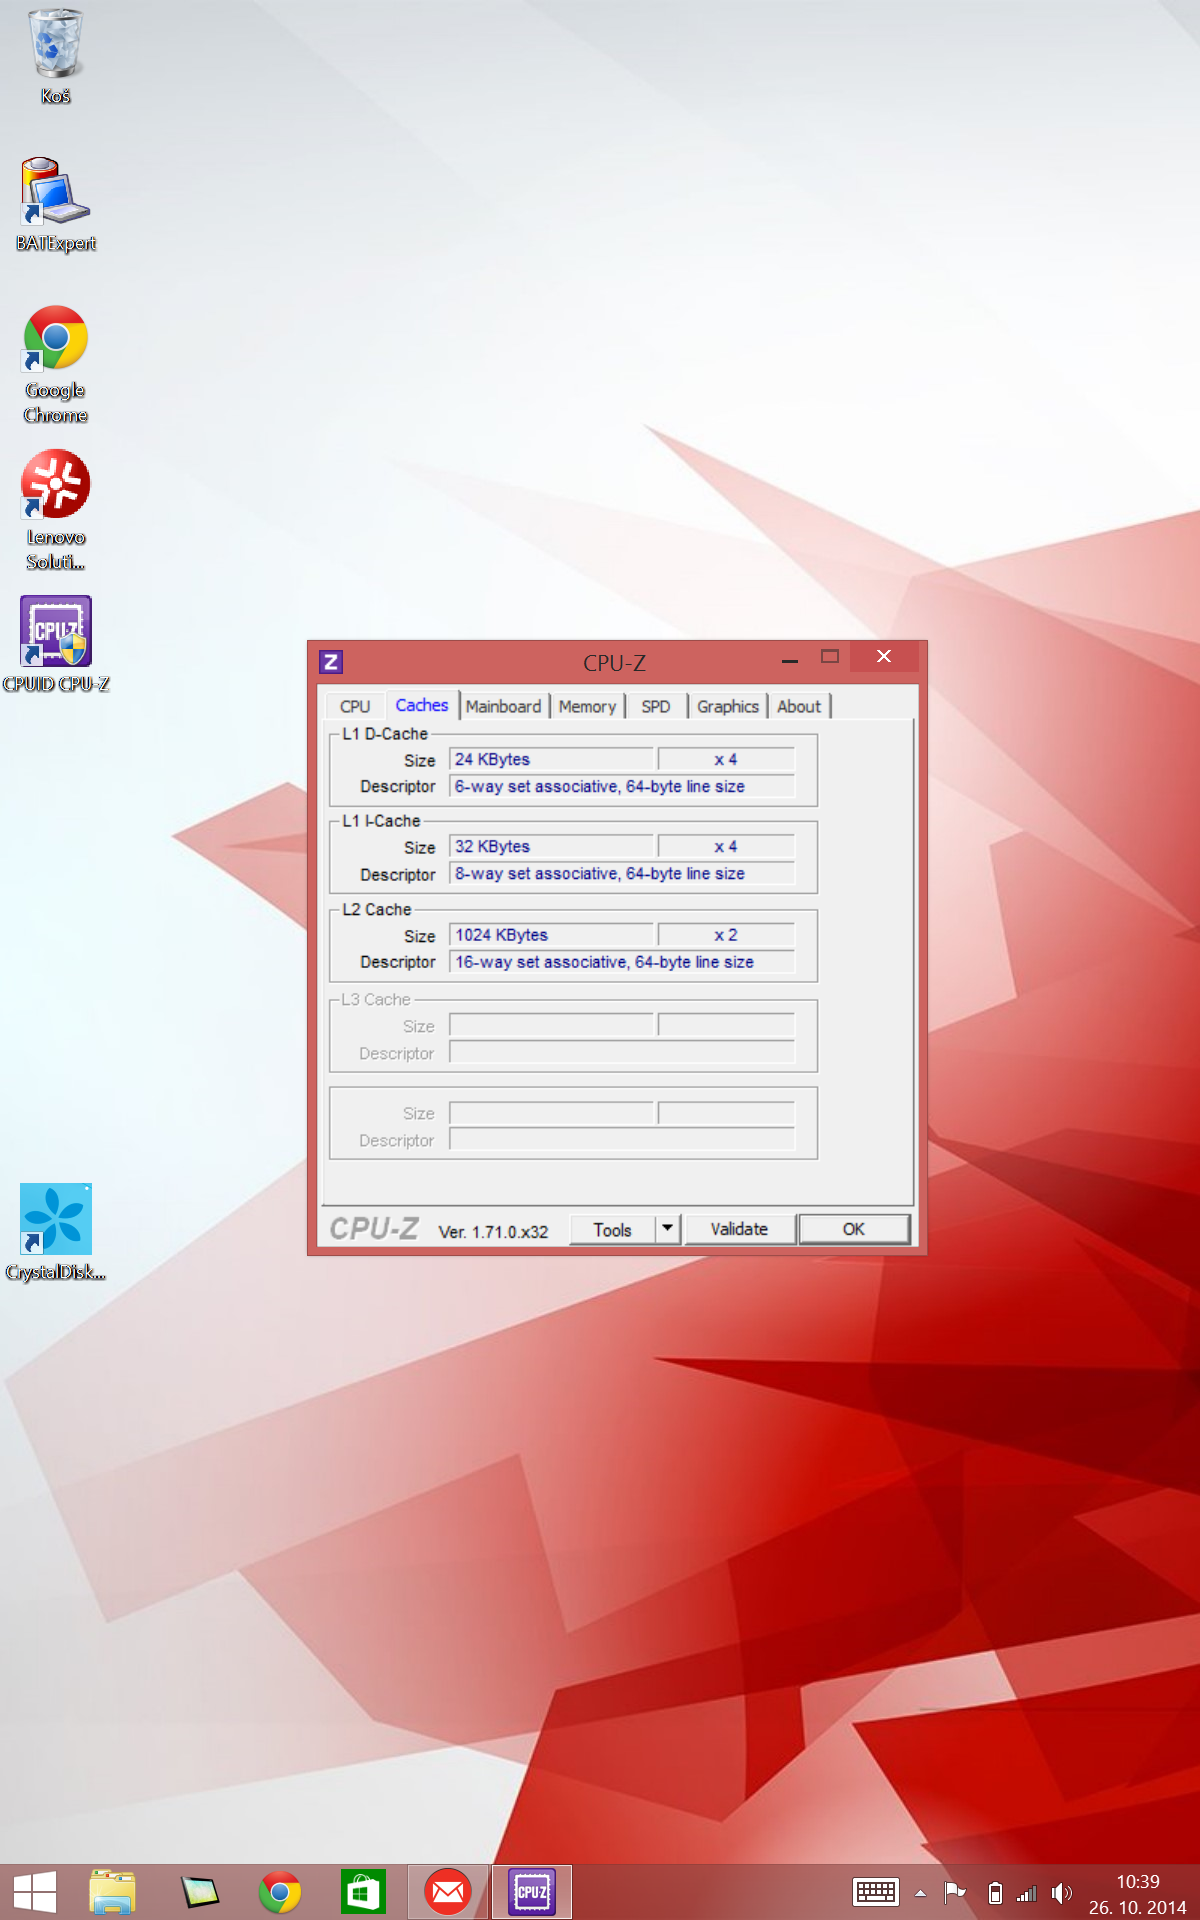Open the touch keyboard icon
The height and width of the screenshot is (1920, 1200).
[x=876, y=1892]
